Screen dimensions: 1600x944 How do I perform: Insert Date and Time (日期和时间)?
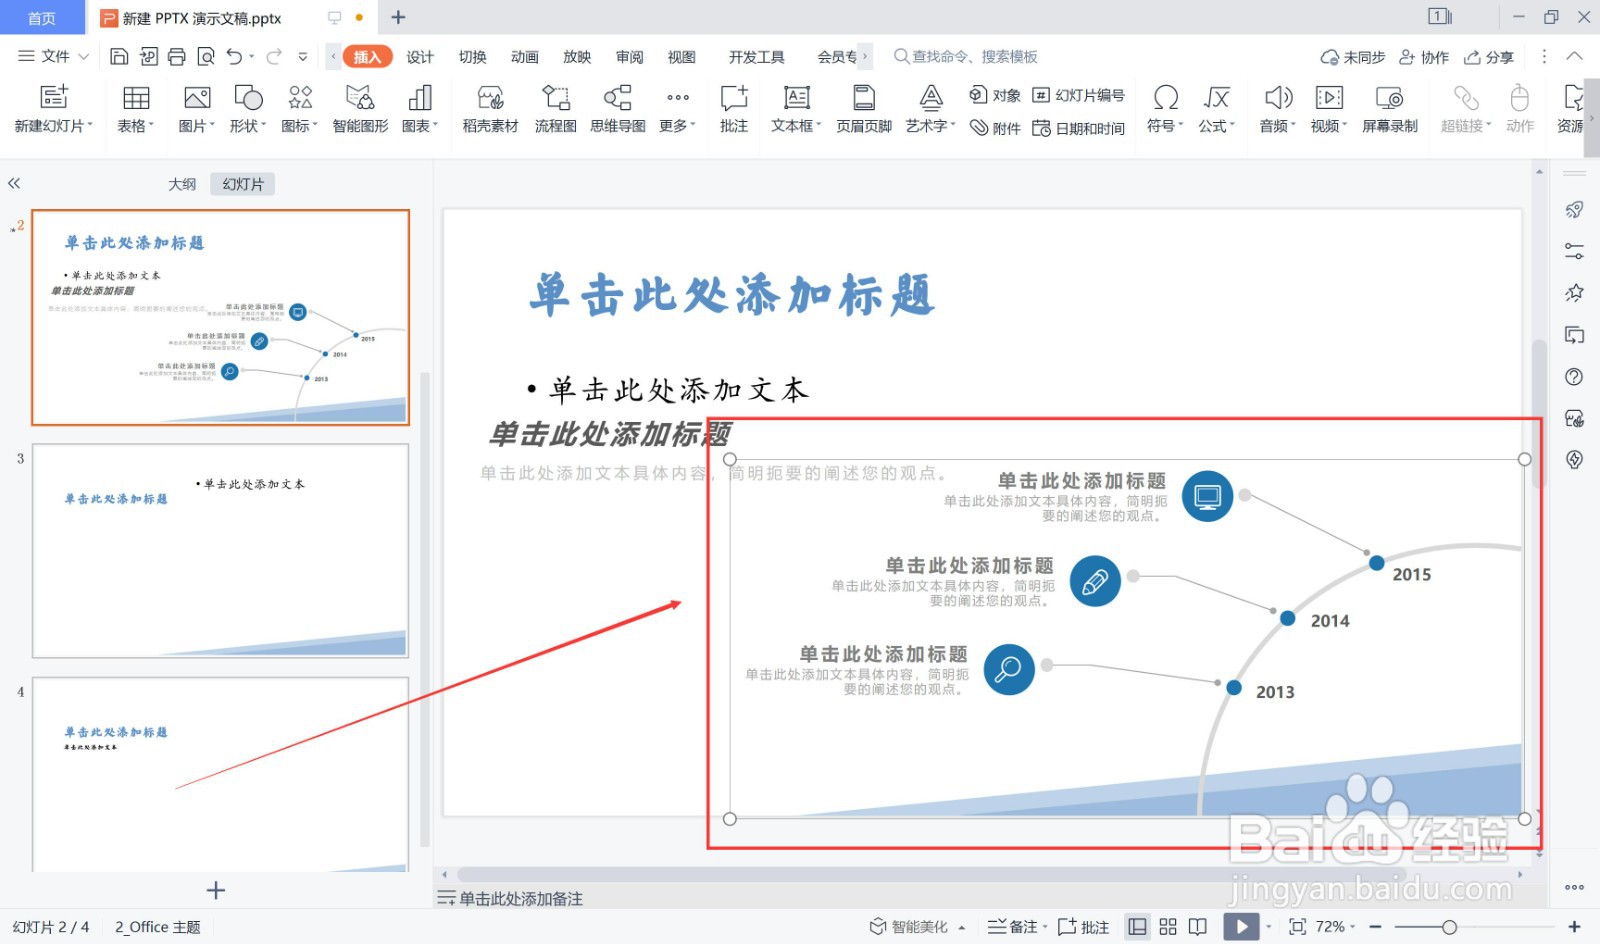coord(1078,128)
